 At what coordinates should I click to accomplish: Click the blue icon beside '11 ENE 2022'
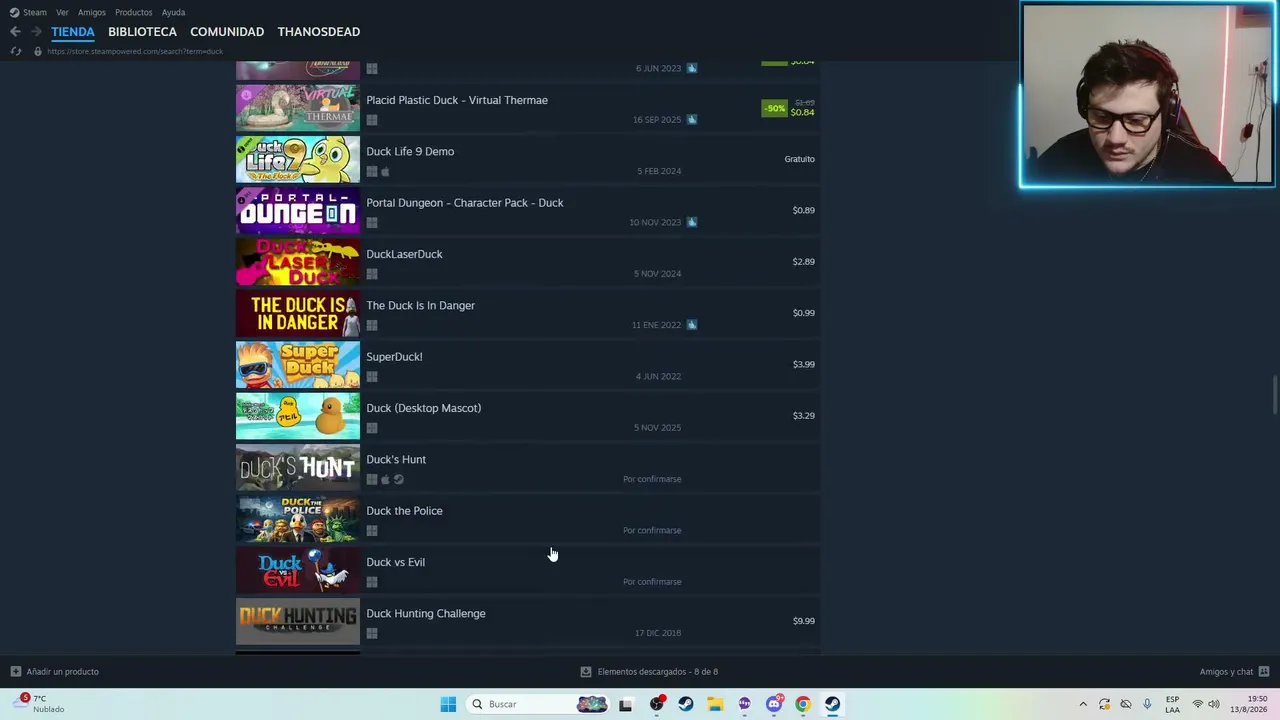pos(692,325)
